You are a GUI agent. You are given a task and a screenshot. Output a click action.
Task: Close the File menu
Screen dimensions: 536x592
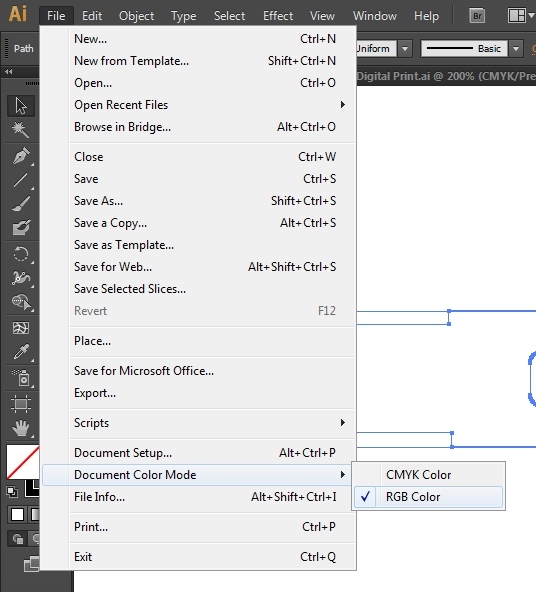[x=56, y=16]
